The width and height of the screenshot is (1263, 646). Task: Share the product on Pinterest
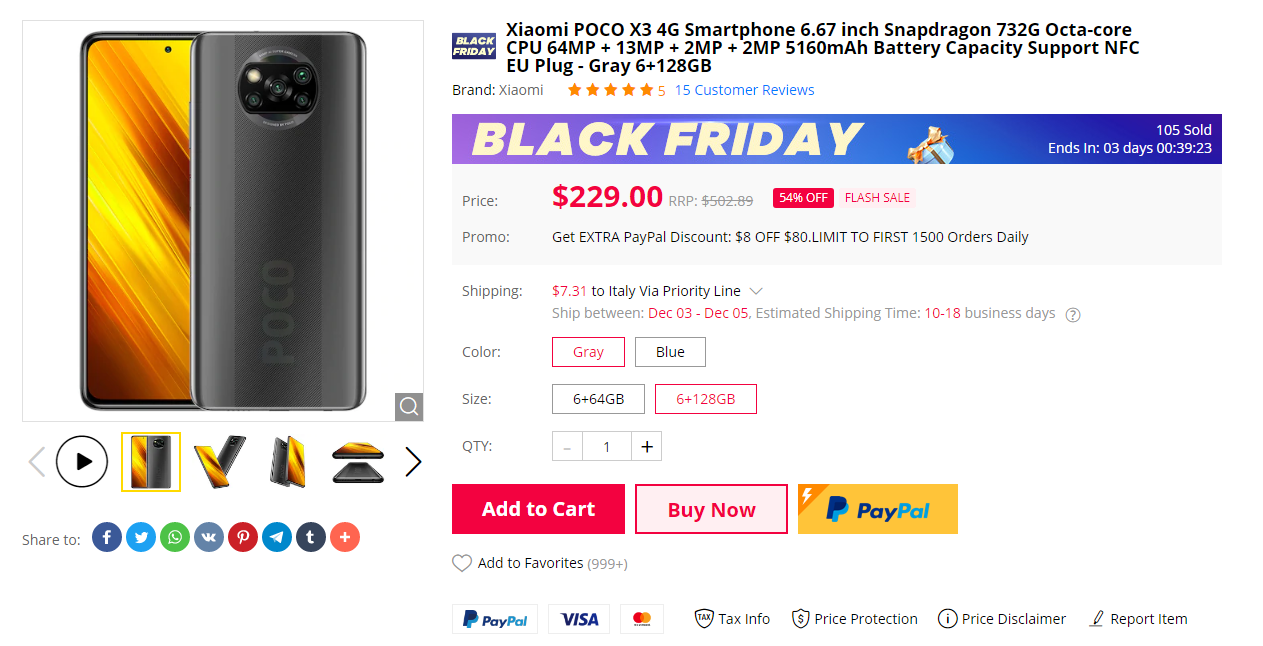click(243, 537)
